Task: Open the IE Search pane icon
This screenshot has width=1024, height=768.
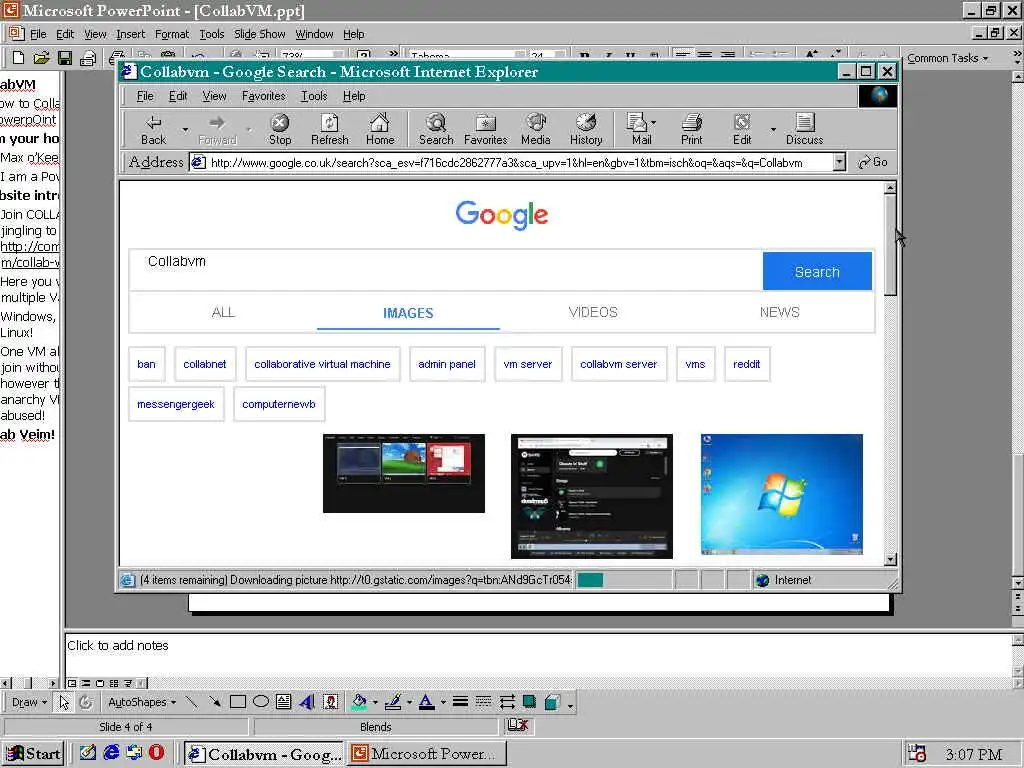Action: 436,129
